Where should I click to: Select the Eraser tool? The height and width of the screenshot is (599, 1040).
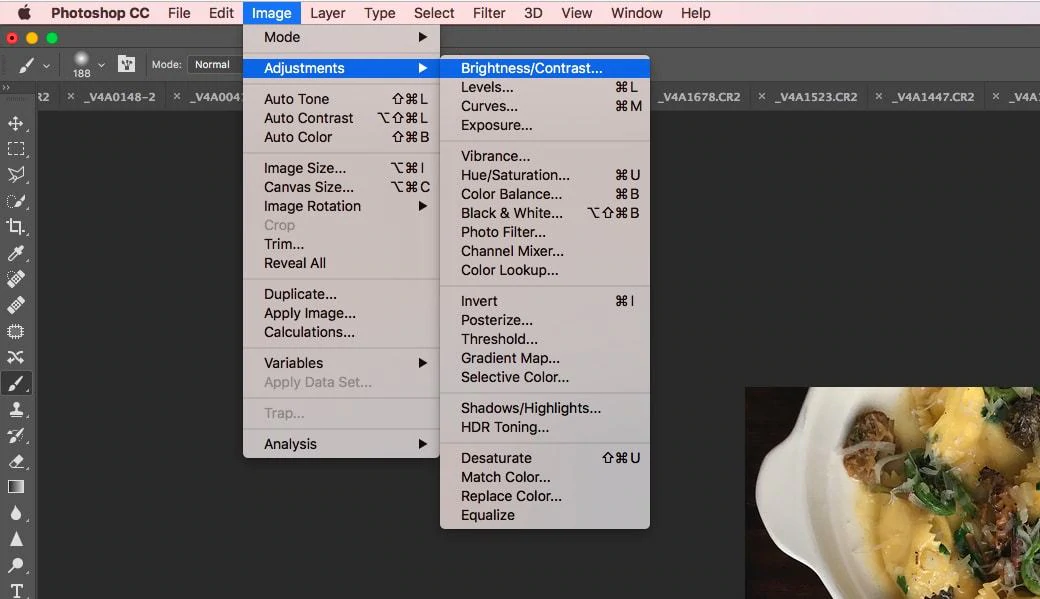[x=16, y=462]
